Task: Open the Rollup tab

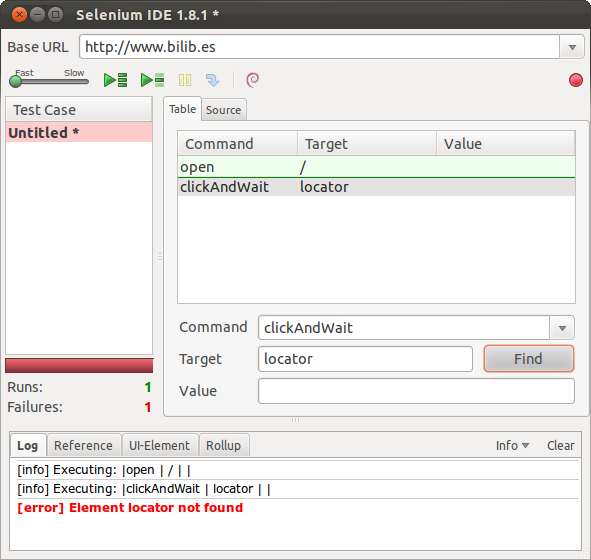Action: 224,445
